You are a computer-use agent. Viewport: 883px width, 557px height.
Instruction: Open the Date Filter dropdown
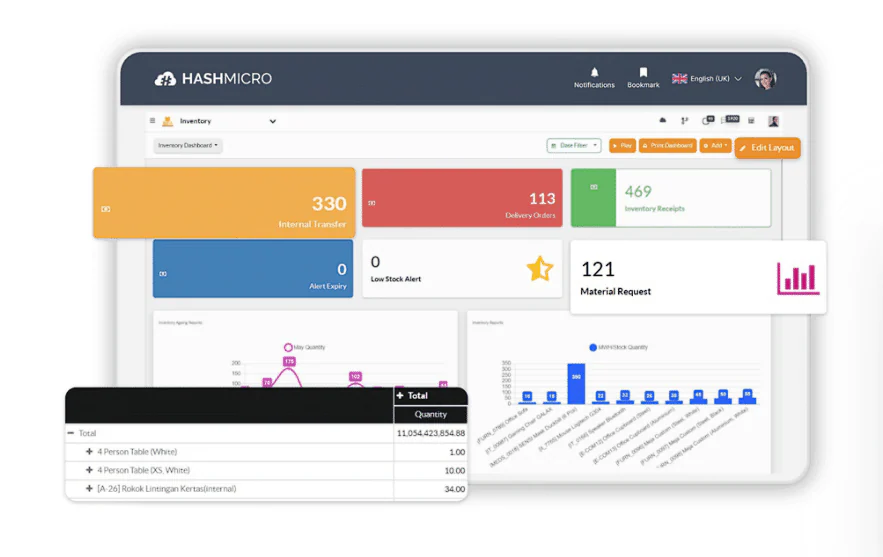click(x=574, y=145)
